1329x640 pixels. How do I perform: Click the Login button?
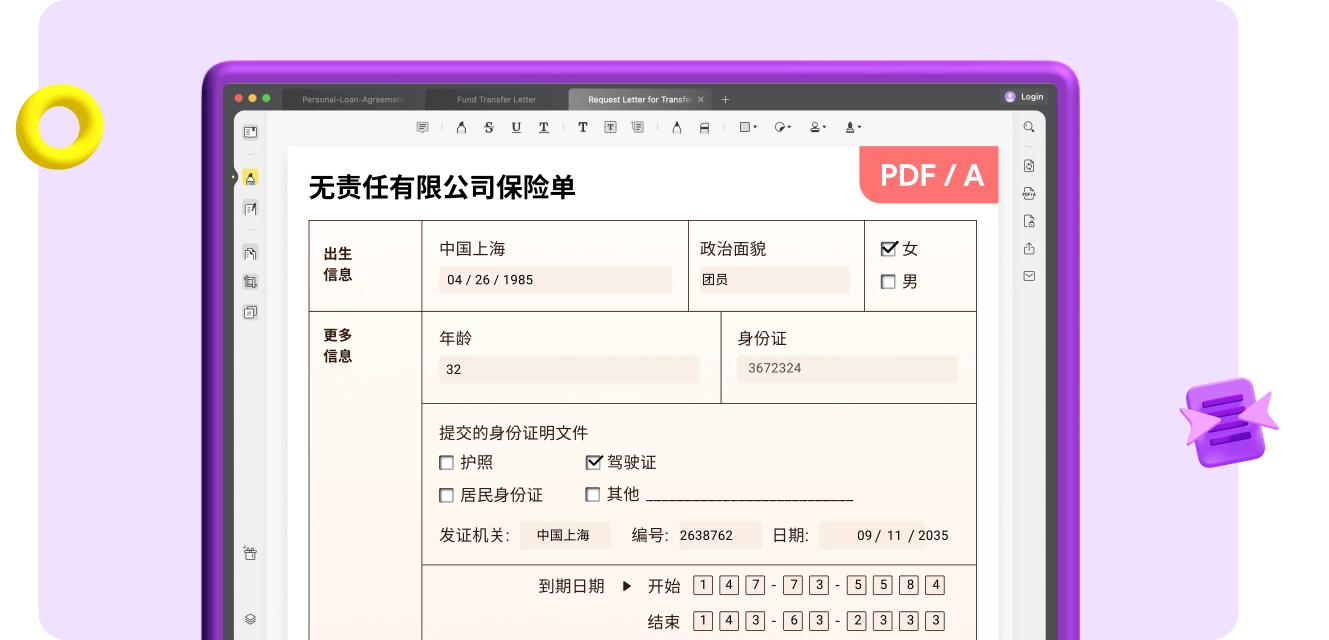tap(1024, 97)
